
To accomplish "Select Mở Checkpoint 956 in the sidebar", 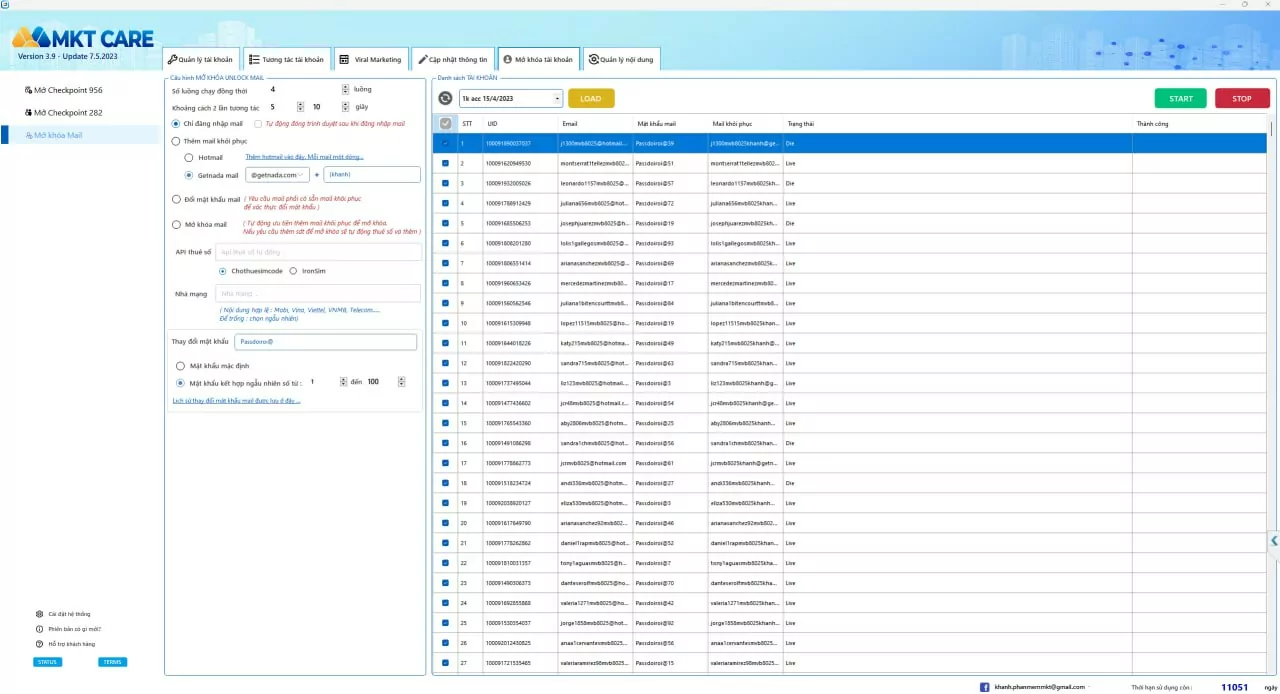I will pyautogui.click(x=80, y=90).
